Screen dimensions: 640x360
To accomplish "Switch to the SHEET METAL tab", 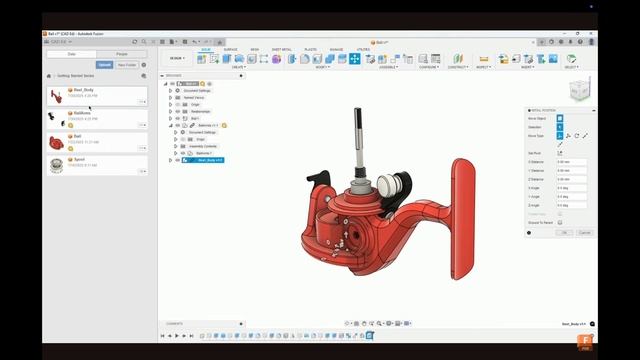I will tap(282, 49).
